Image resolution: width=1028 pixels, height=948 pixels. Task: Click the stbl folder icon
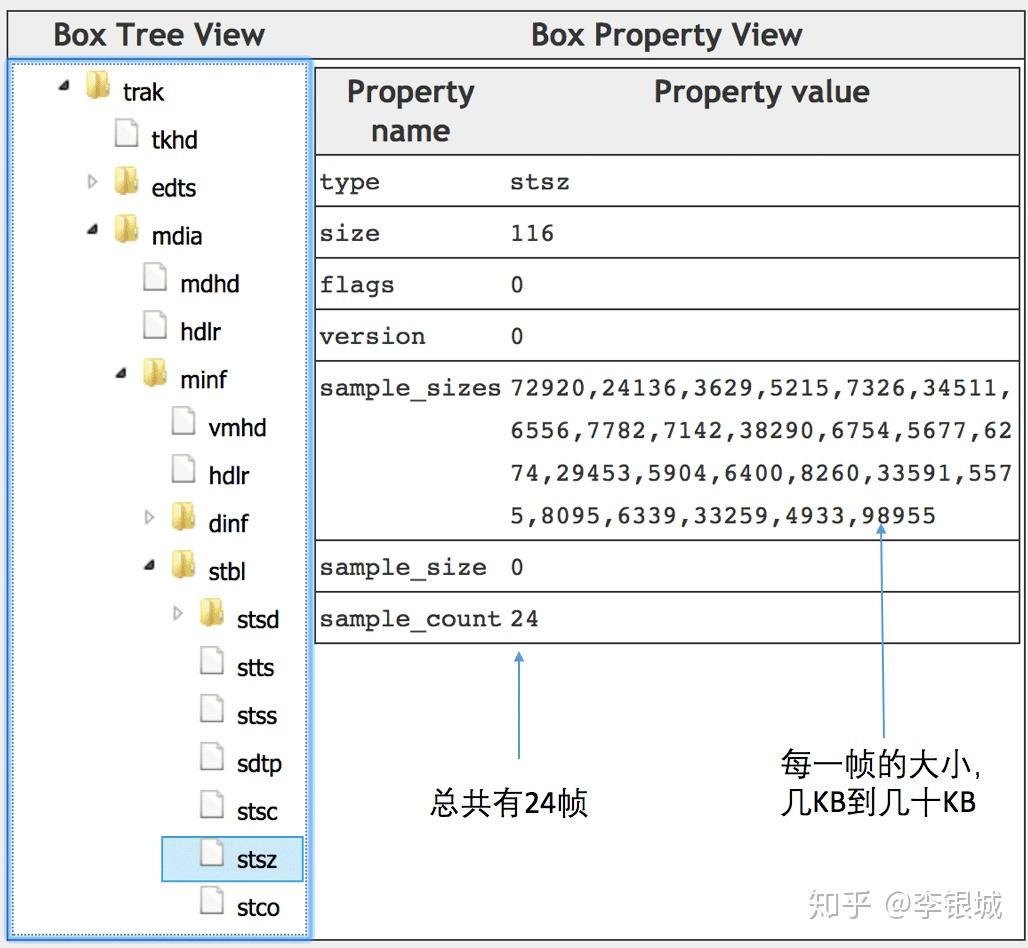click(x=183, y=567)
